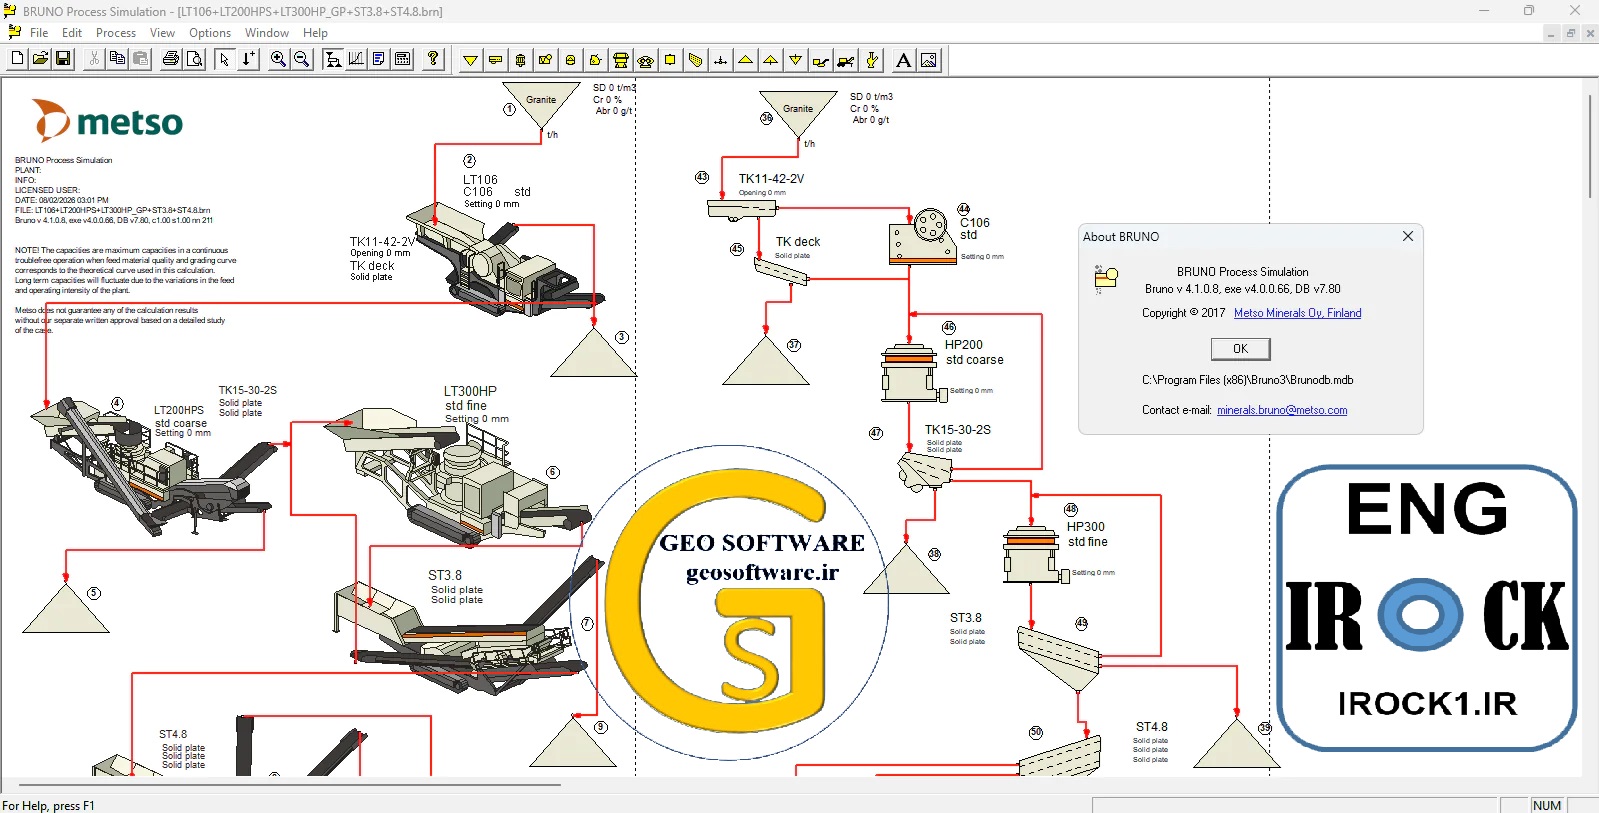Activate the arrow selection pointer tool
This screenshot has height=813, width=1599.
(x=225, y=59)
